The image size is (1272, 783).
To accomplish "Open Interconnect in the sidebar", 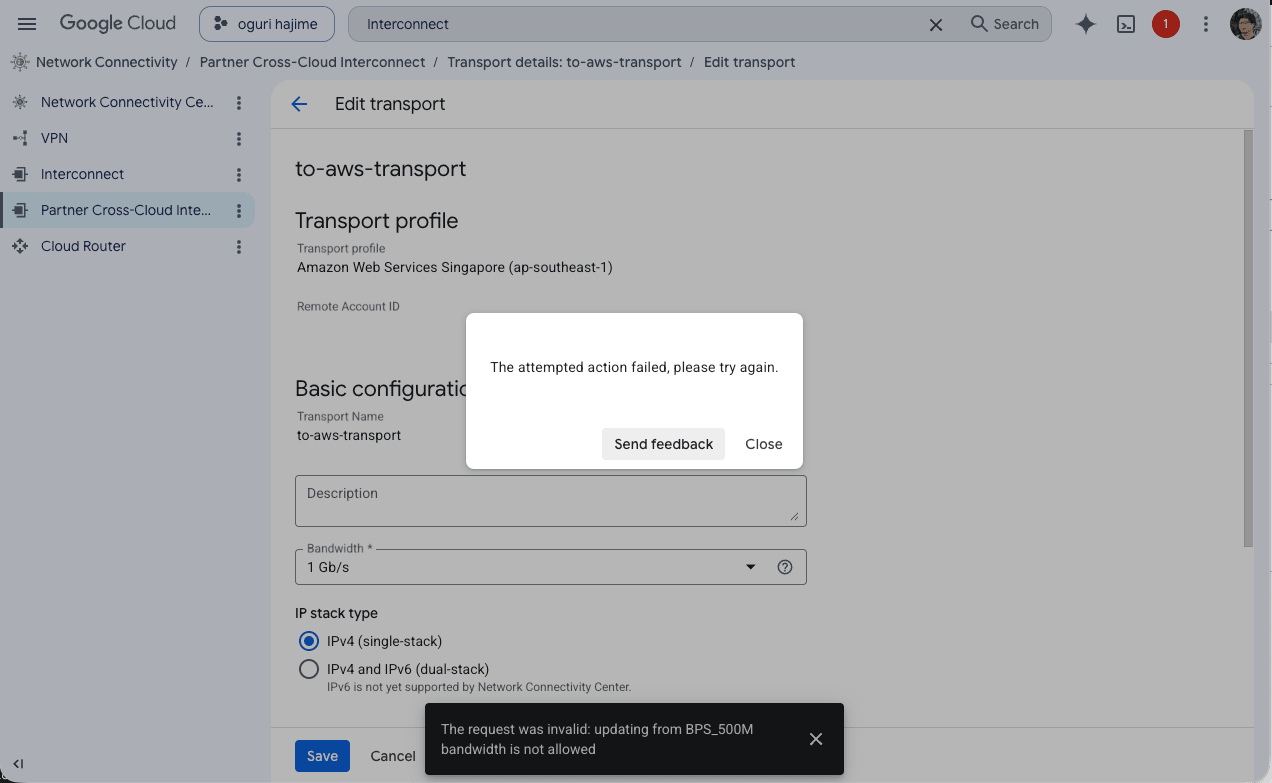I will coord(127,174).
